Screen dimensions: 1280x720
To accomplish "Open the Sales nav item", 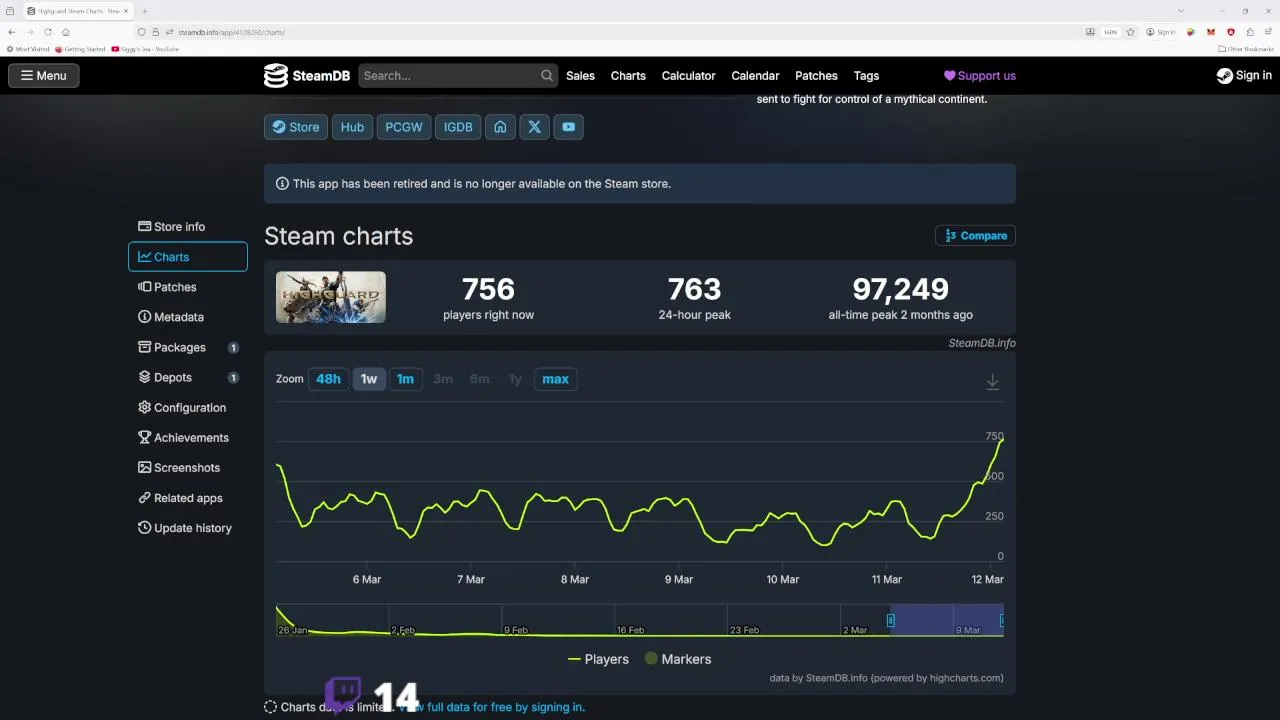I will tap(580, 75).
